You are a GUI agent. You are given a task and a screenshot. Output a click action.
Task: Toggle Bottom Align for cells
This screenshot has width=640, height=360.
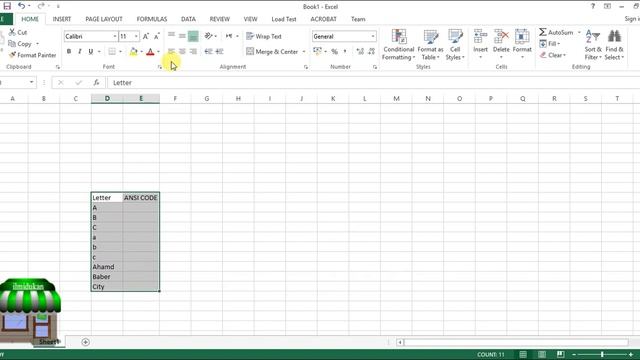[193, 36]
